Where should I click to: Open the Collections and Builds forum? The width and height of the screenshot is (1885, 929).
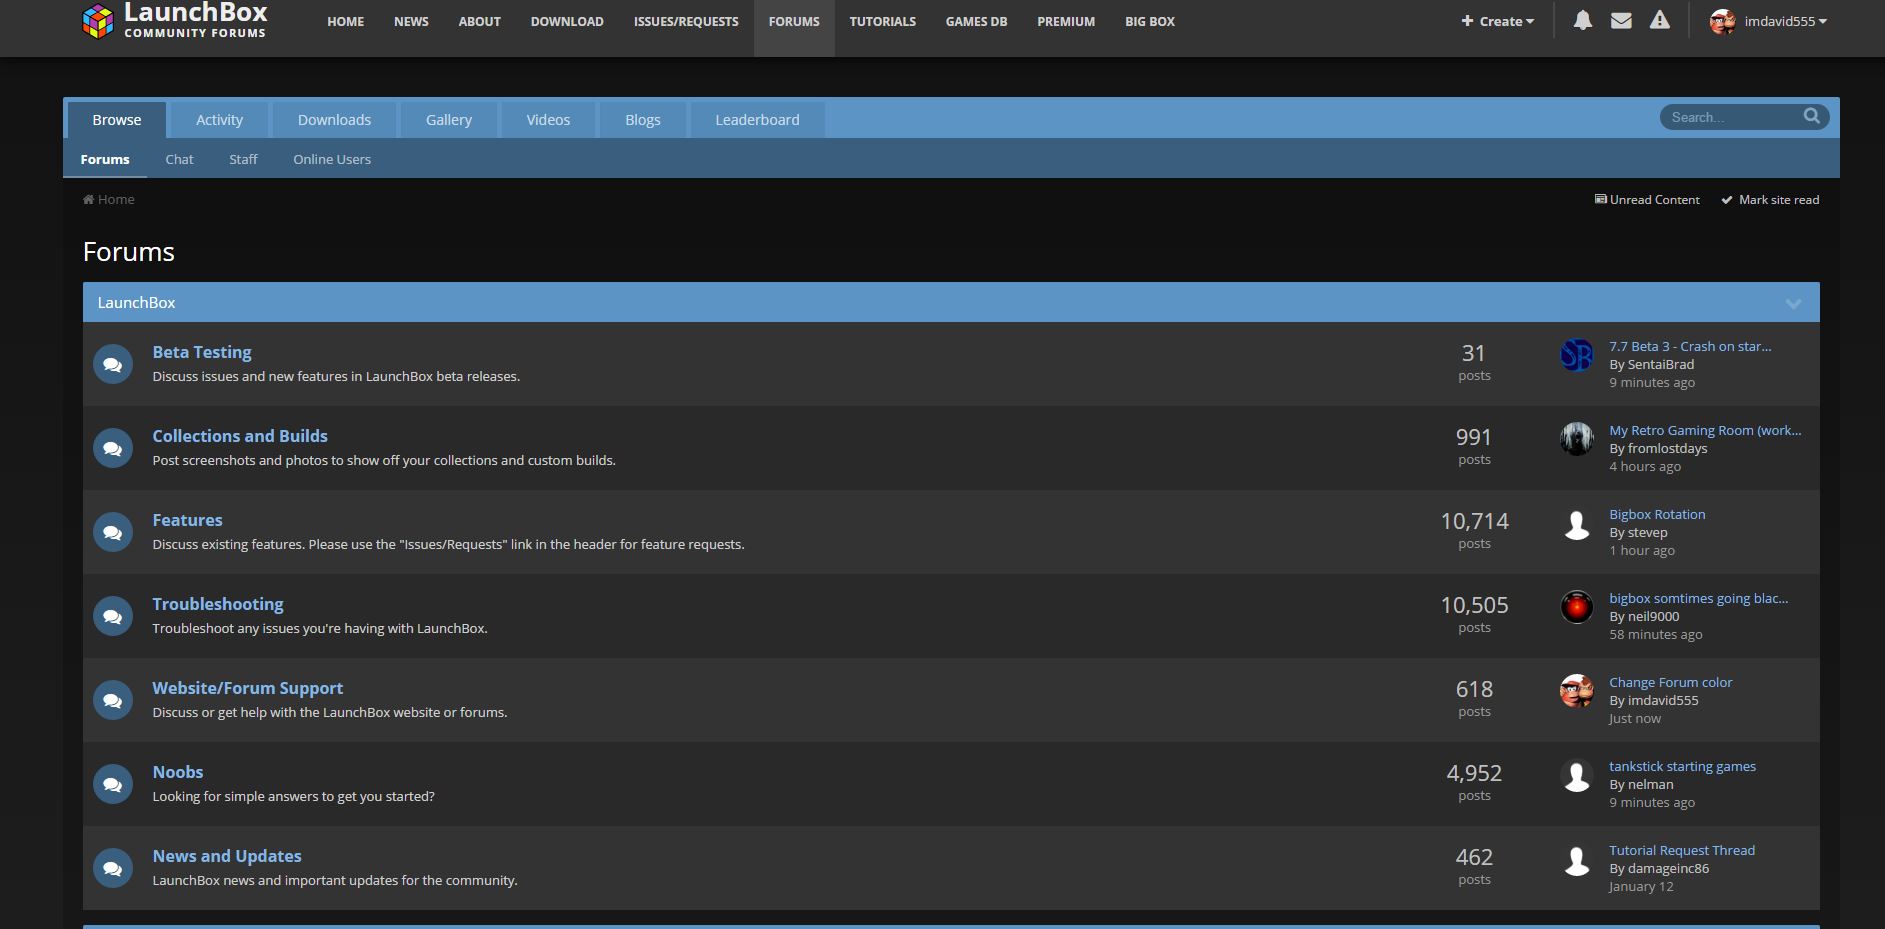click(x=240, y=436)
